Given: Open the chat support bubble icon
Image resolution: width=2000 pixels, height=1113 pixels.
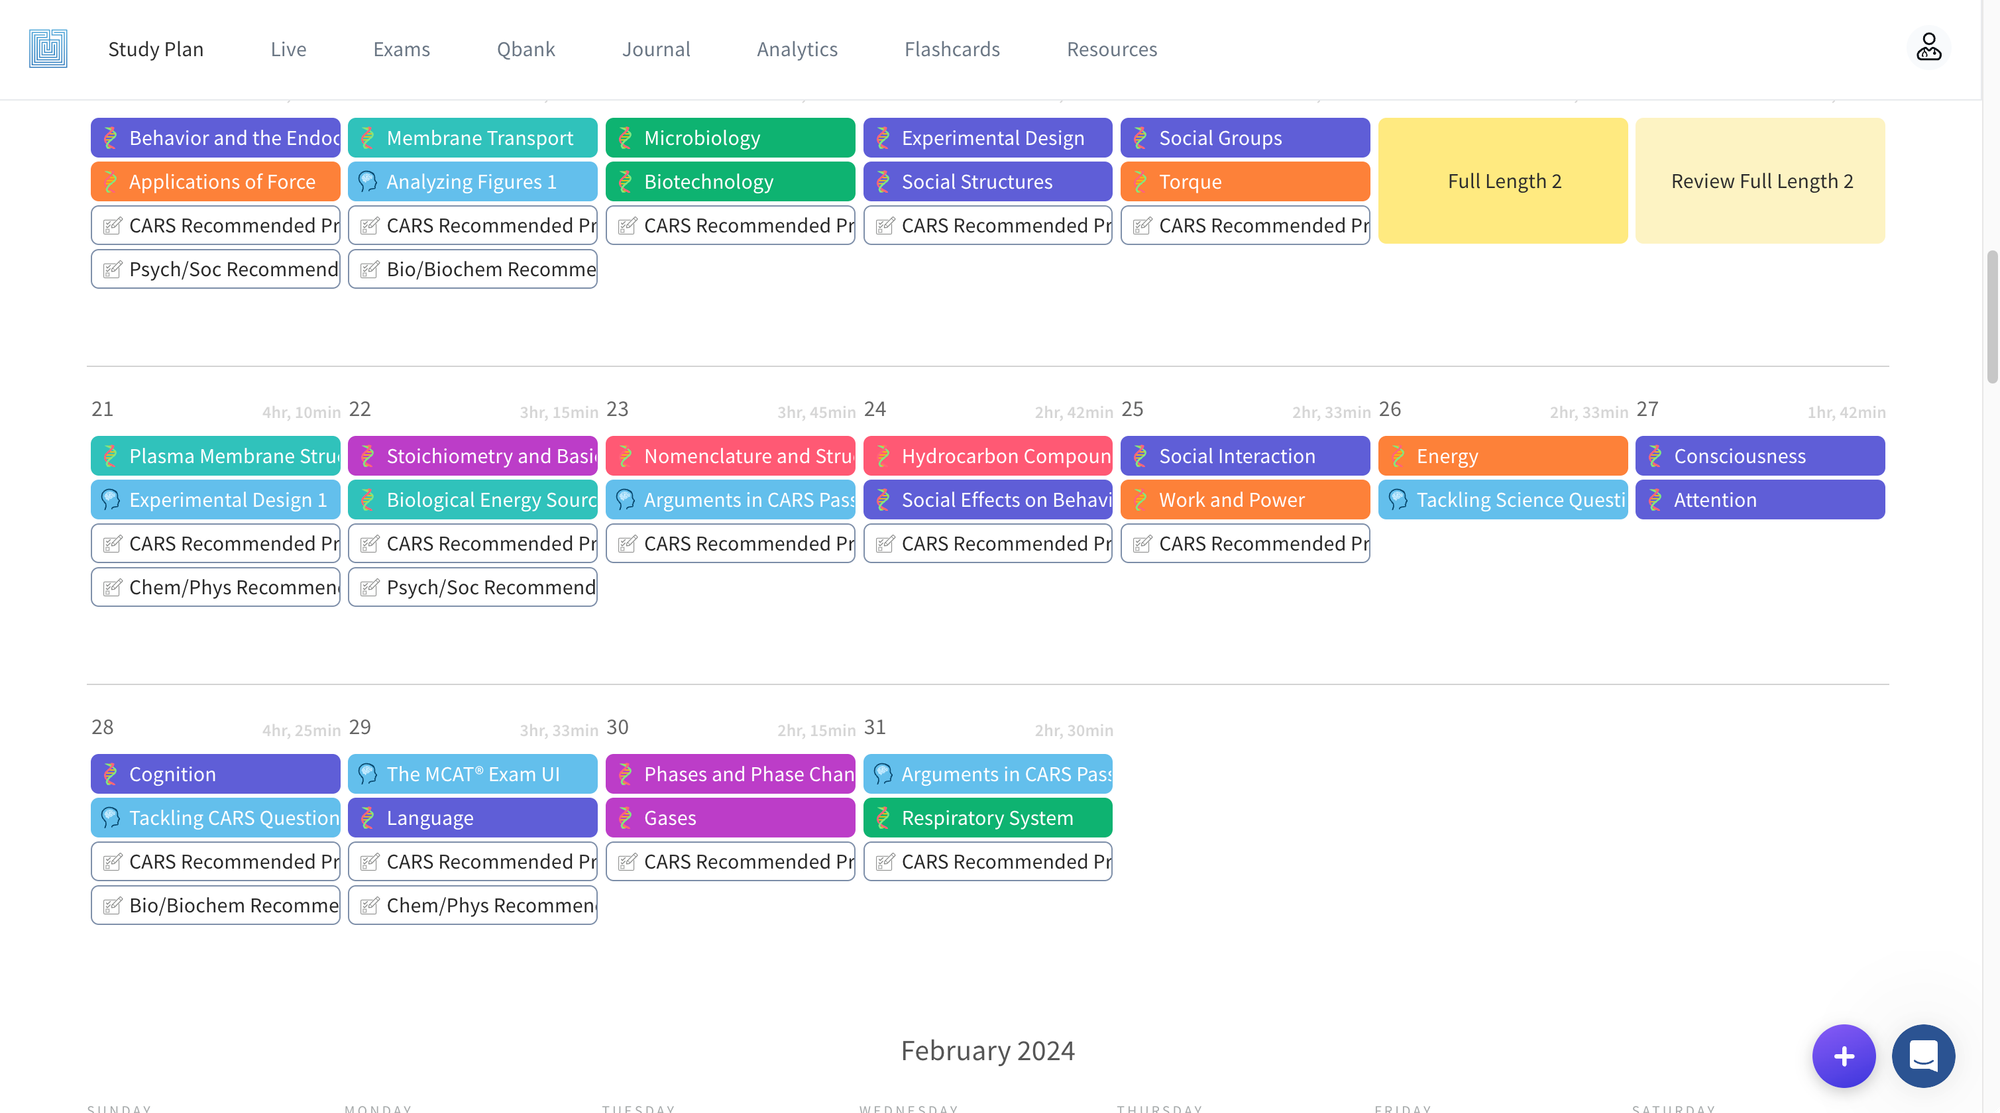Looking at the screenshot, I should (1923, 1056).
